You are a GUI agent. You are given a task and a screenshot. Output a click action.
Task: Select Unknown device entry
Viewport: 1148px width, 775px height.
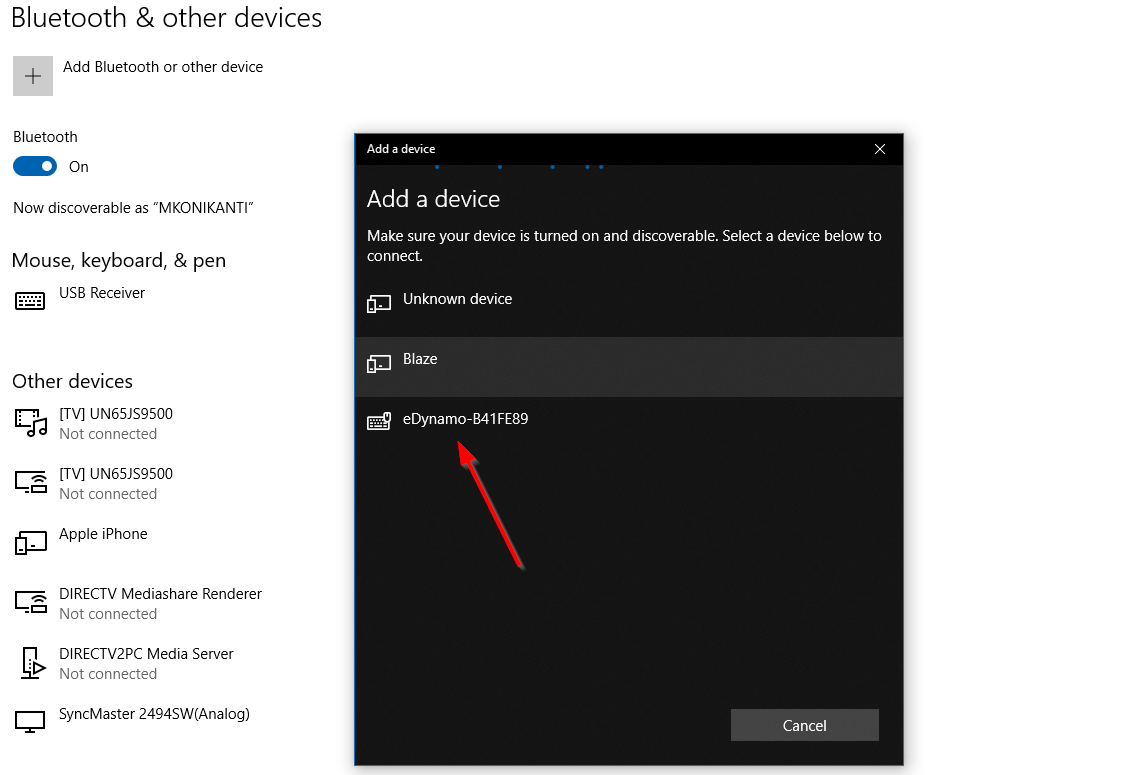pyautogui.click(x=457, y=299)
